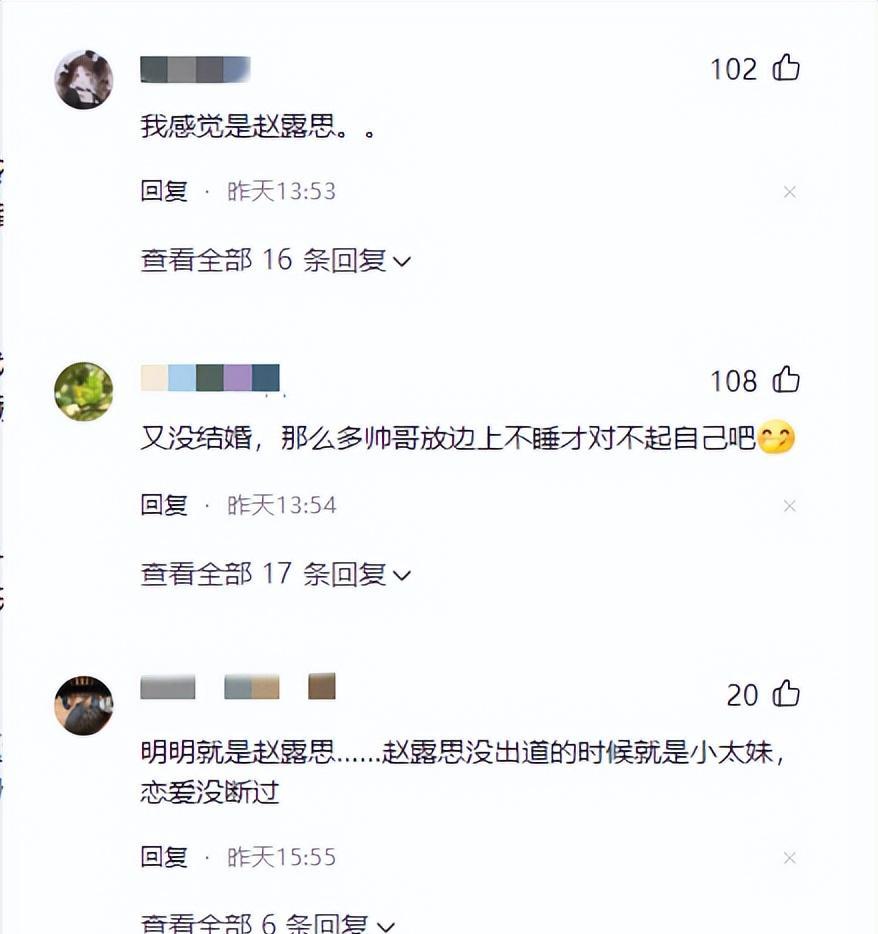Open the third commenter's blurred username

click(x=238, y=686)
